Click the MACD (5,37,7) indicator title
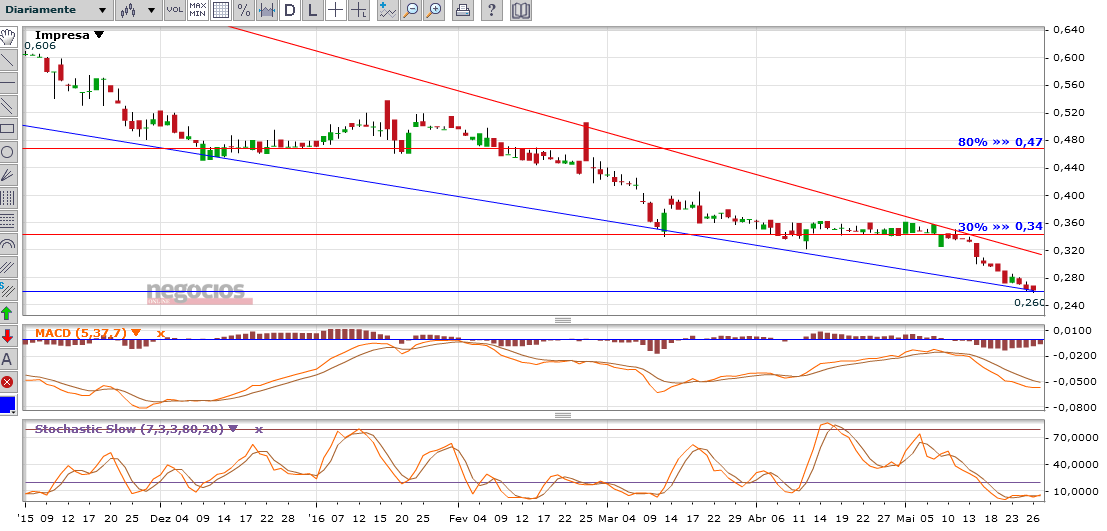 [x=81, y=333]
